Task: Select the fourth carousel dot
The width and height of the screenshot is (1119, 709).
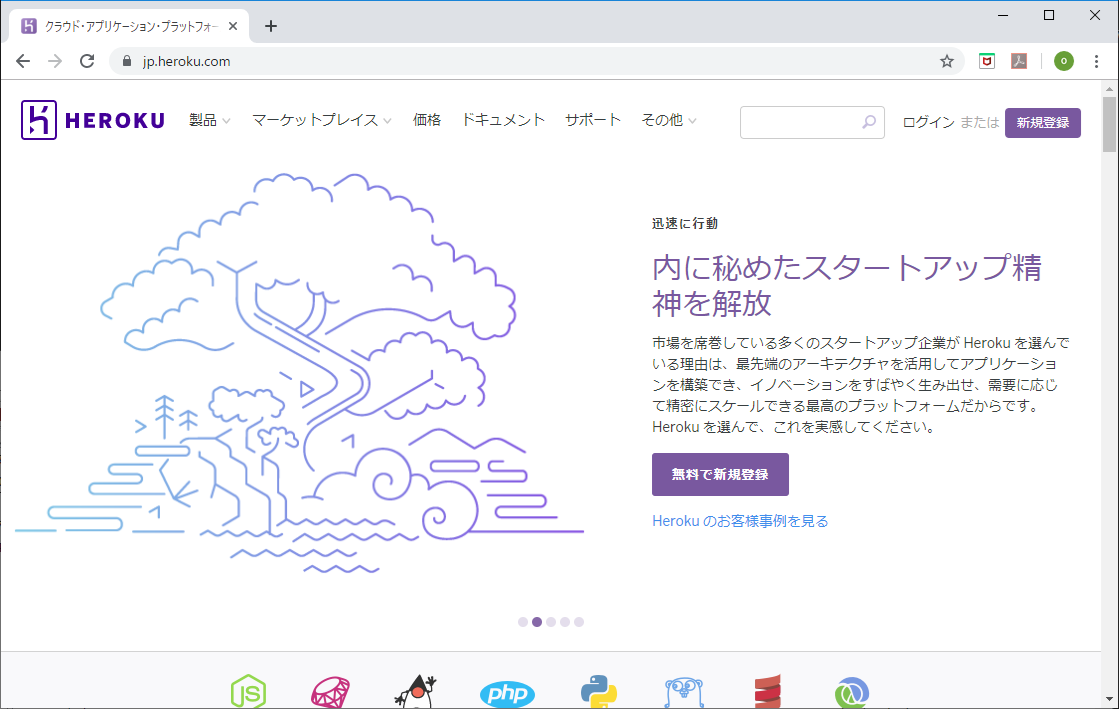Action: [564, 622]
